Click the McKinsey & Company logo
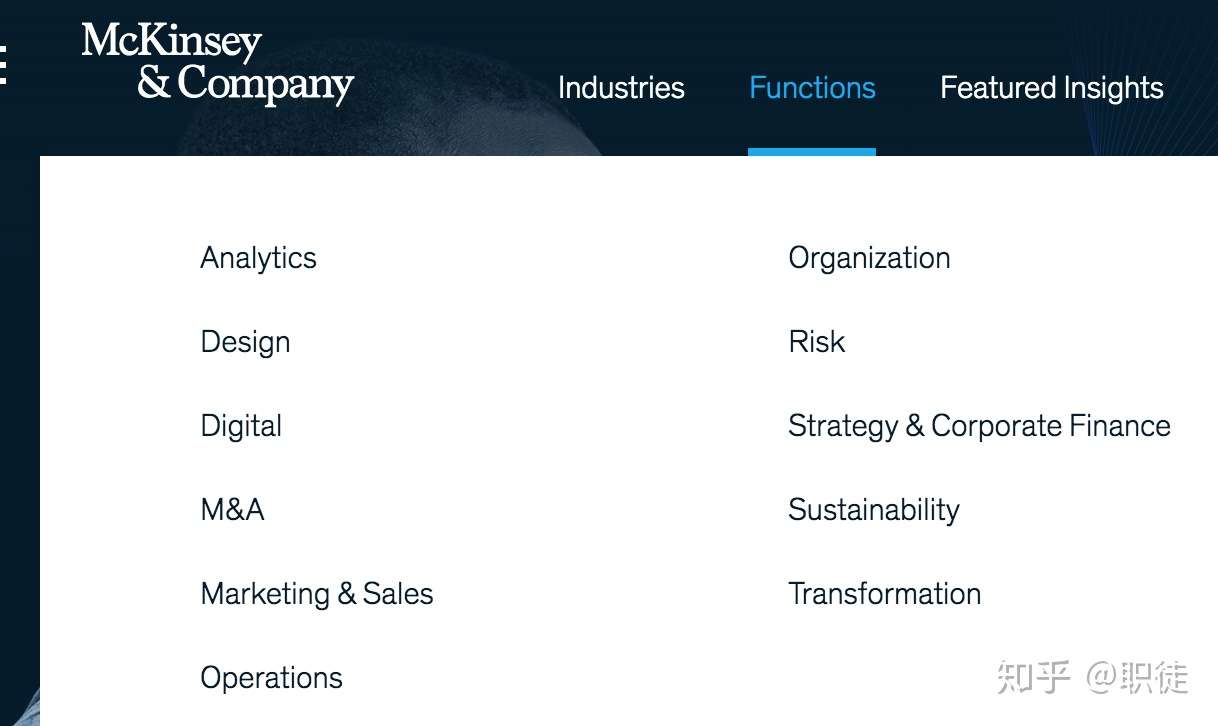This screenshot has width=1218, height=726. (217, 63)
